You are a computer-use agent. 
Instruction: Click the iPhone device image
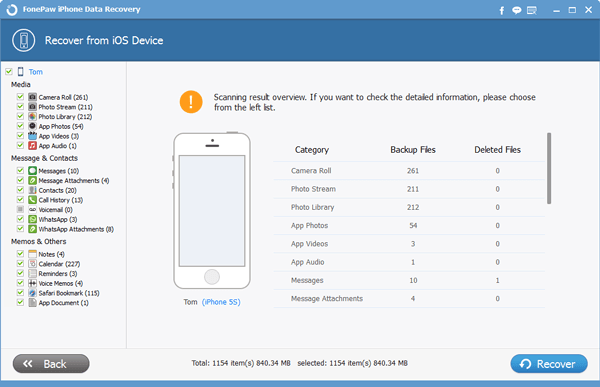coord(211,211)
